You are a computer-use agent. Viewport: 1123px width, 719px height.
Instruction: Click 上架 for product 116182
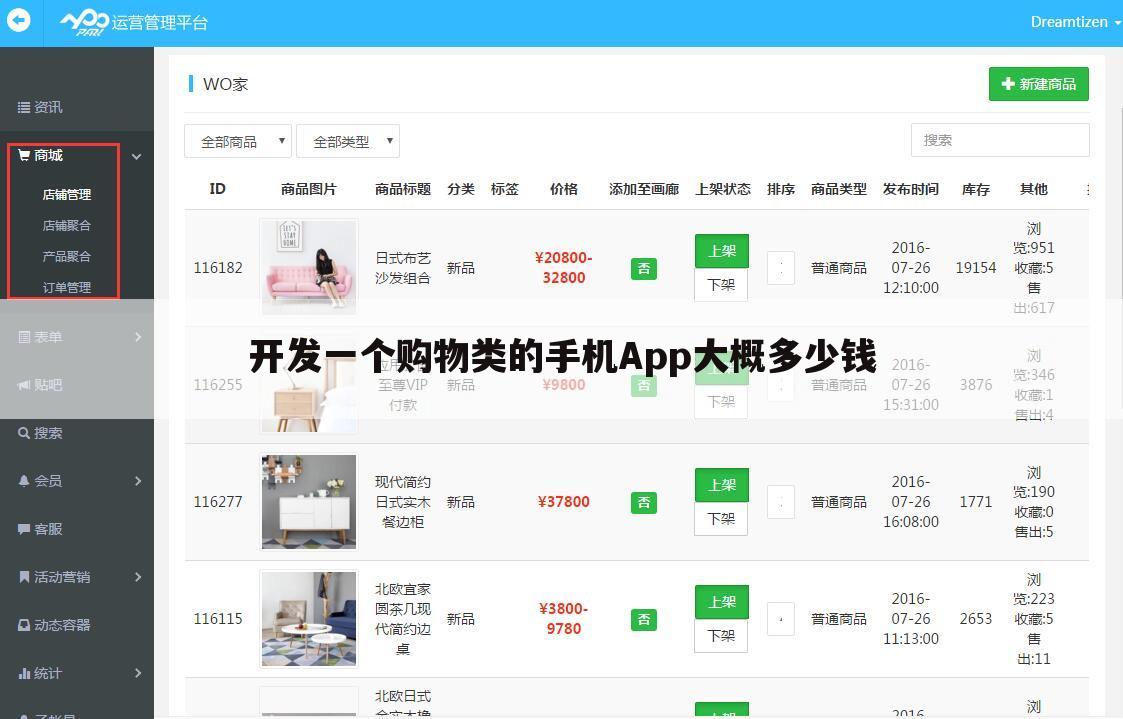click(721, 251)
